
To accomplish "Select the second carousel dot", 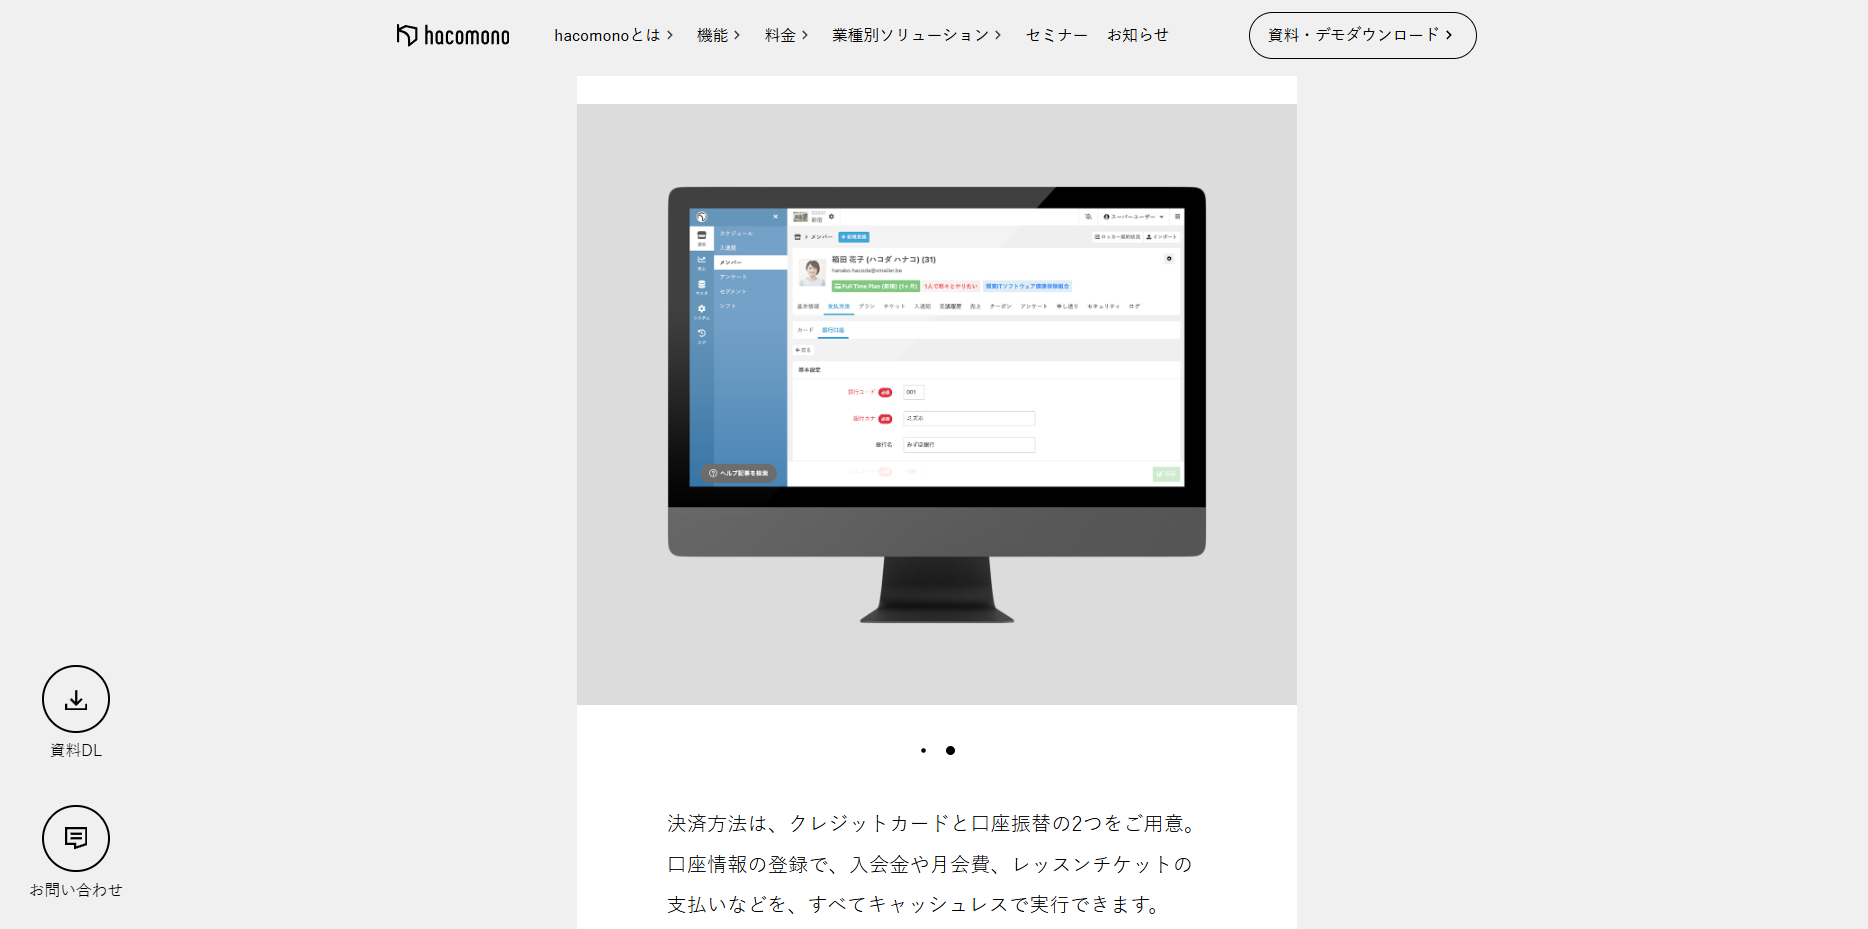I will [x=950, y=750].
